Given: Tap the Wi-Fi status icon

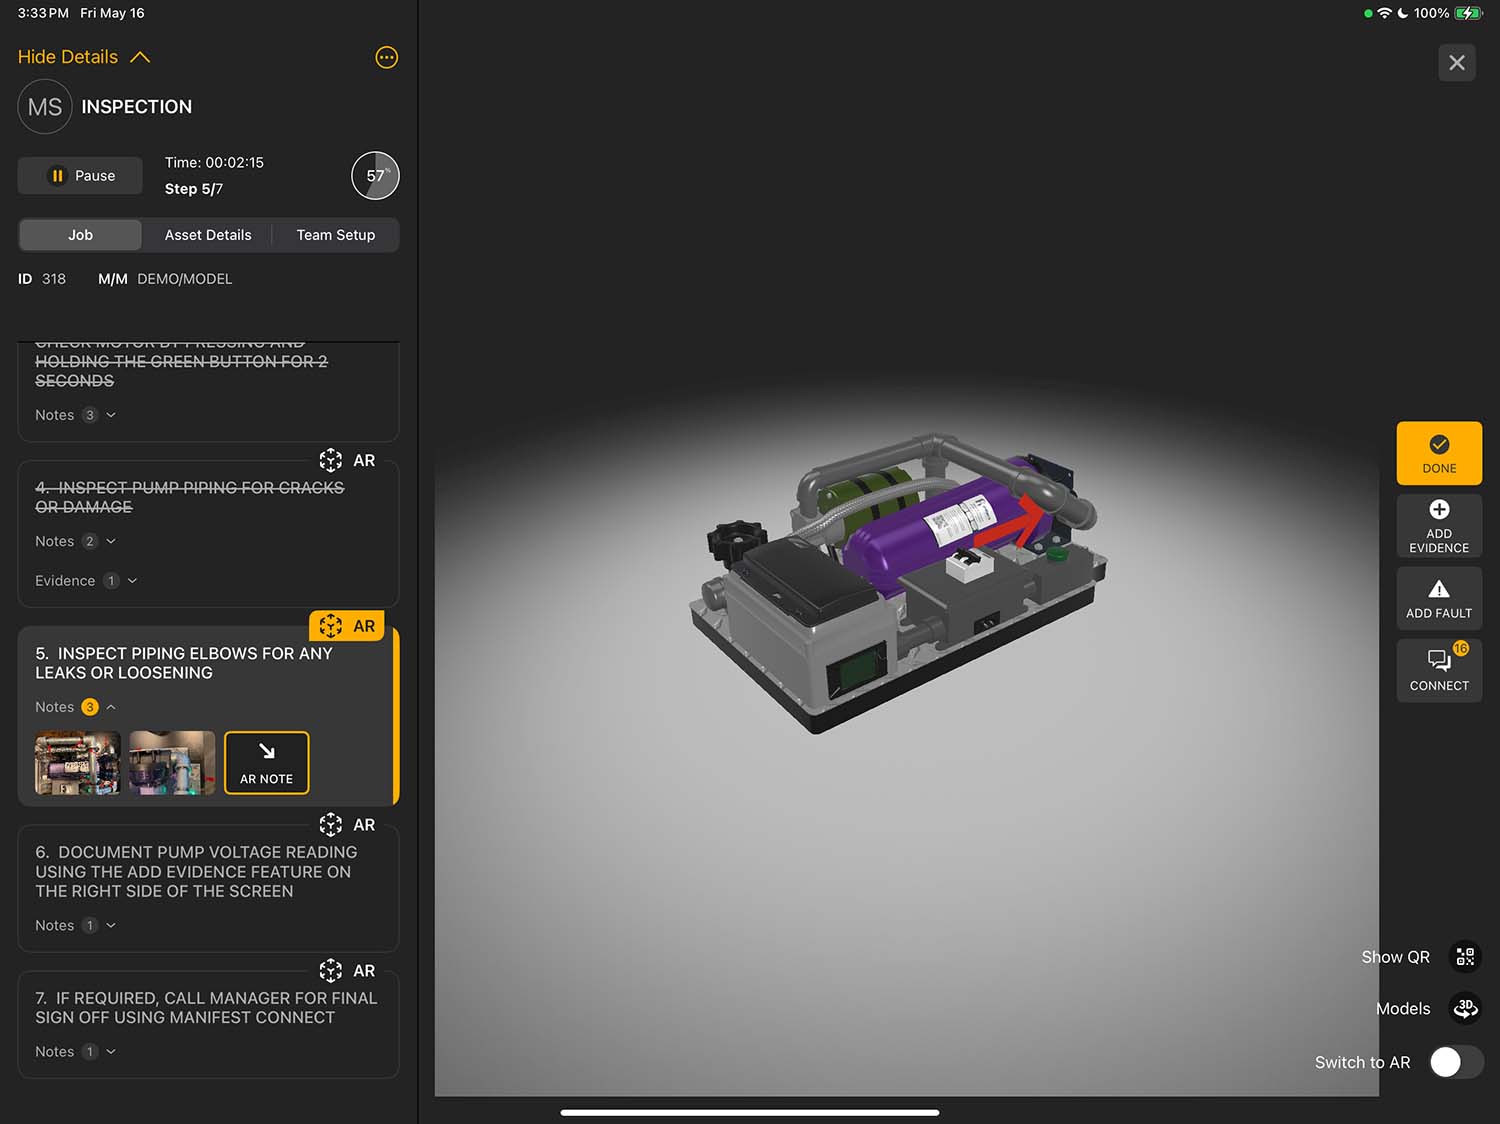Looking at the screenshot, I should [1385, 13].
